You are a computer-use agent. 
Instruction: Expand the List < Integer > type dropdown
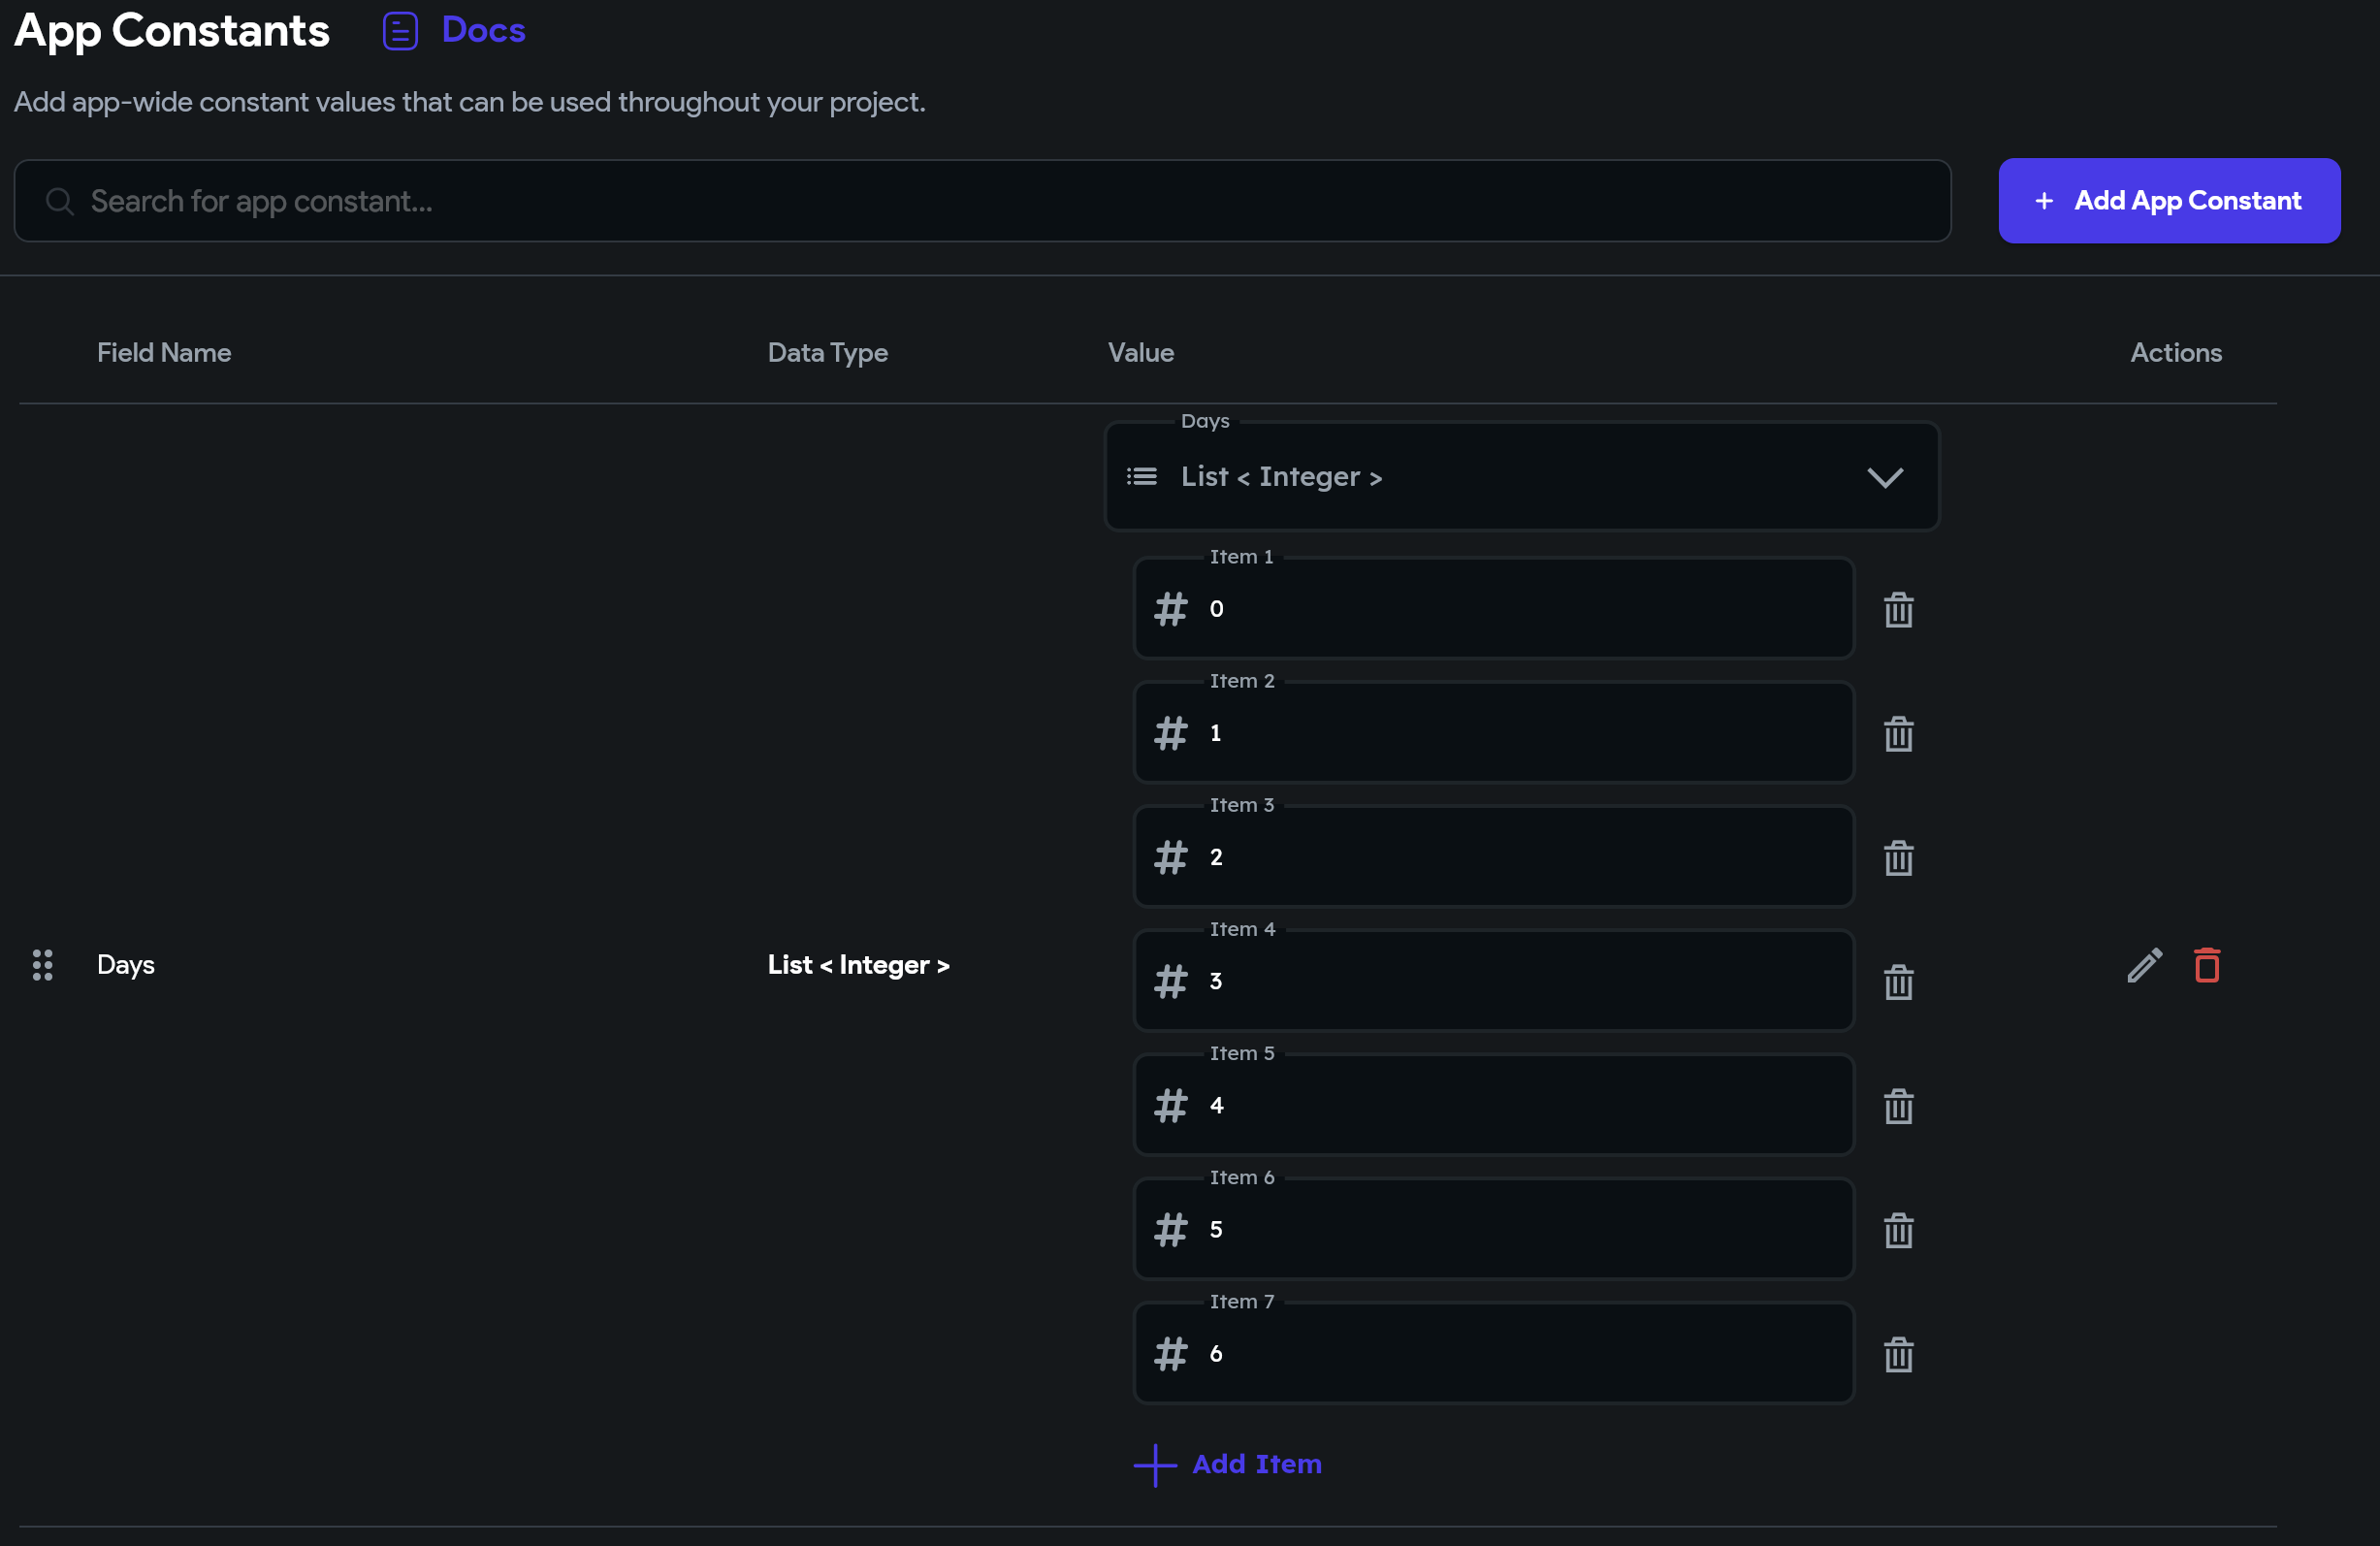(1500, 477)
